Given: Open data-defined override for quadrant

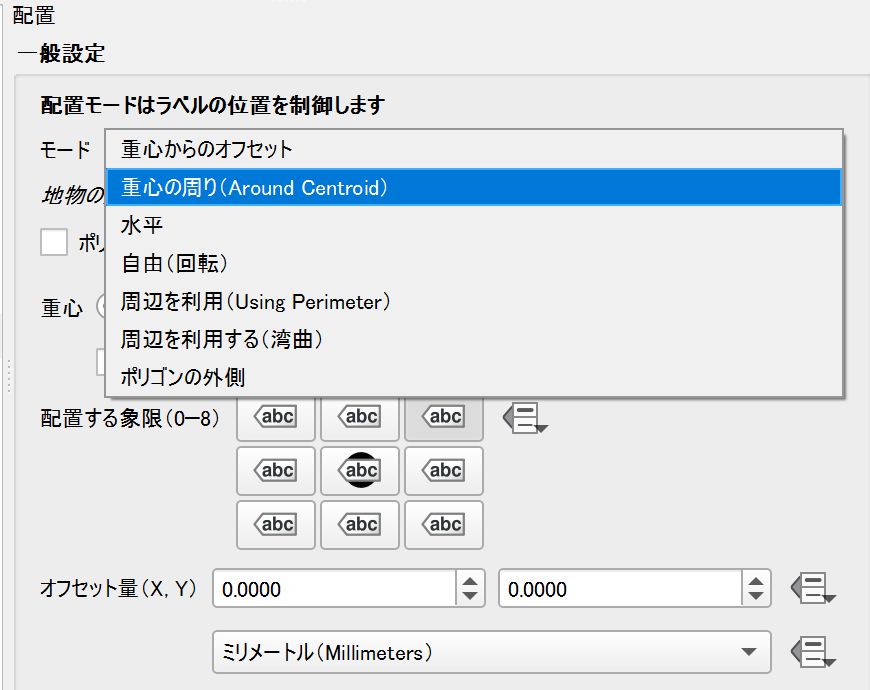Looking at the screenshot, I should [x=525, y=418].
